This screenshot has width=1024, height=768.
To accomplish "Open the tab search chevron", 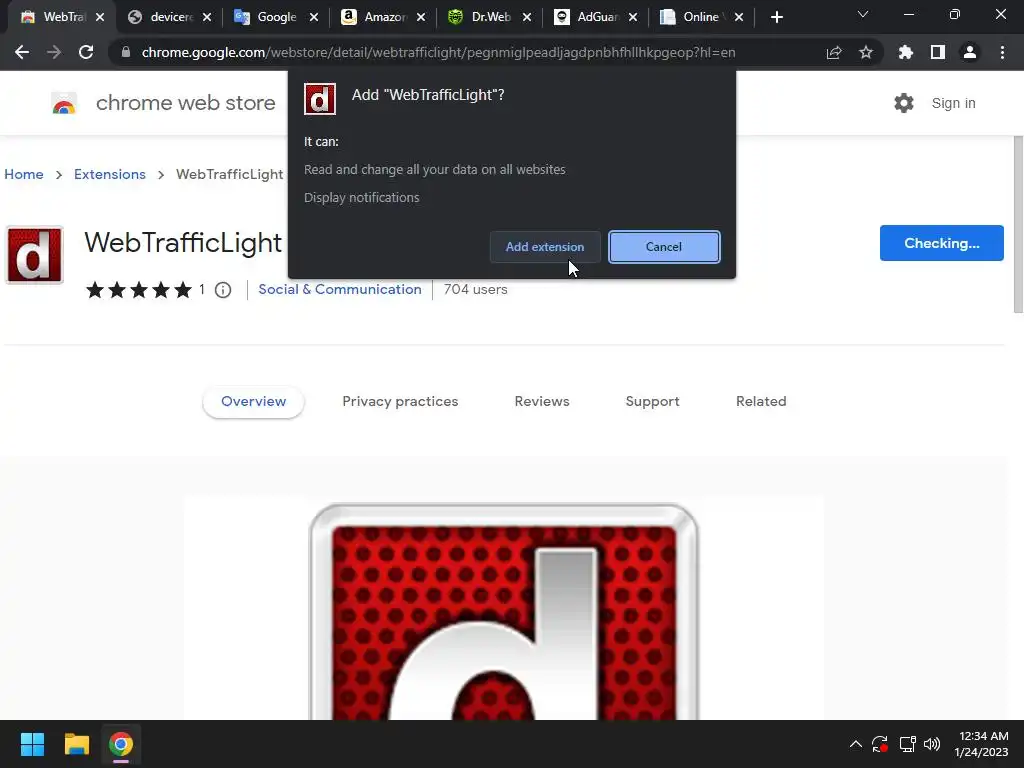I will [x=863, y=14].
